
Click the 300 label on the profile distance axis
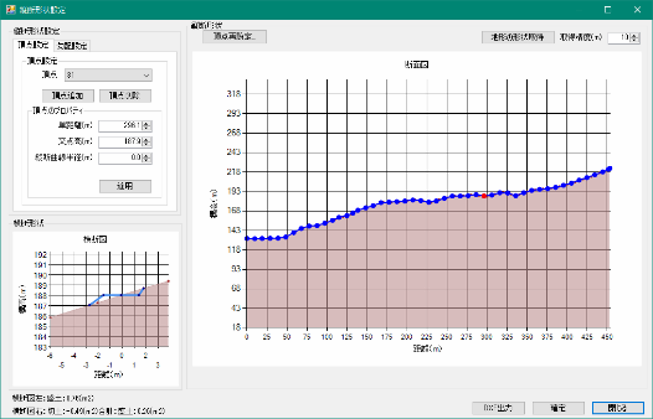tap(486, 337)
